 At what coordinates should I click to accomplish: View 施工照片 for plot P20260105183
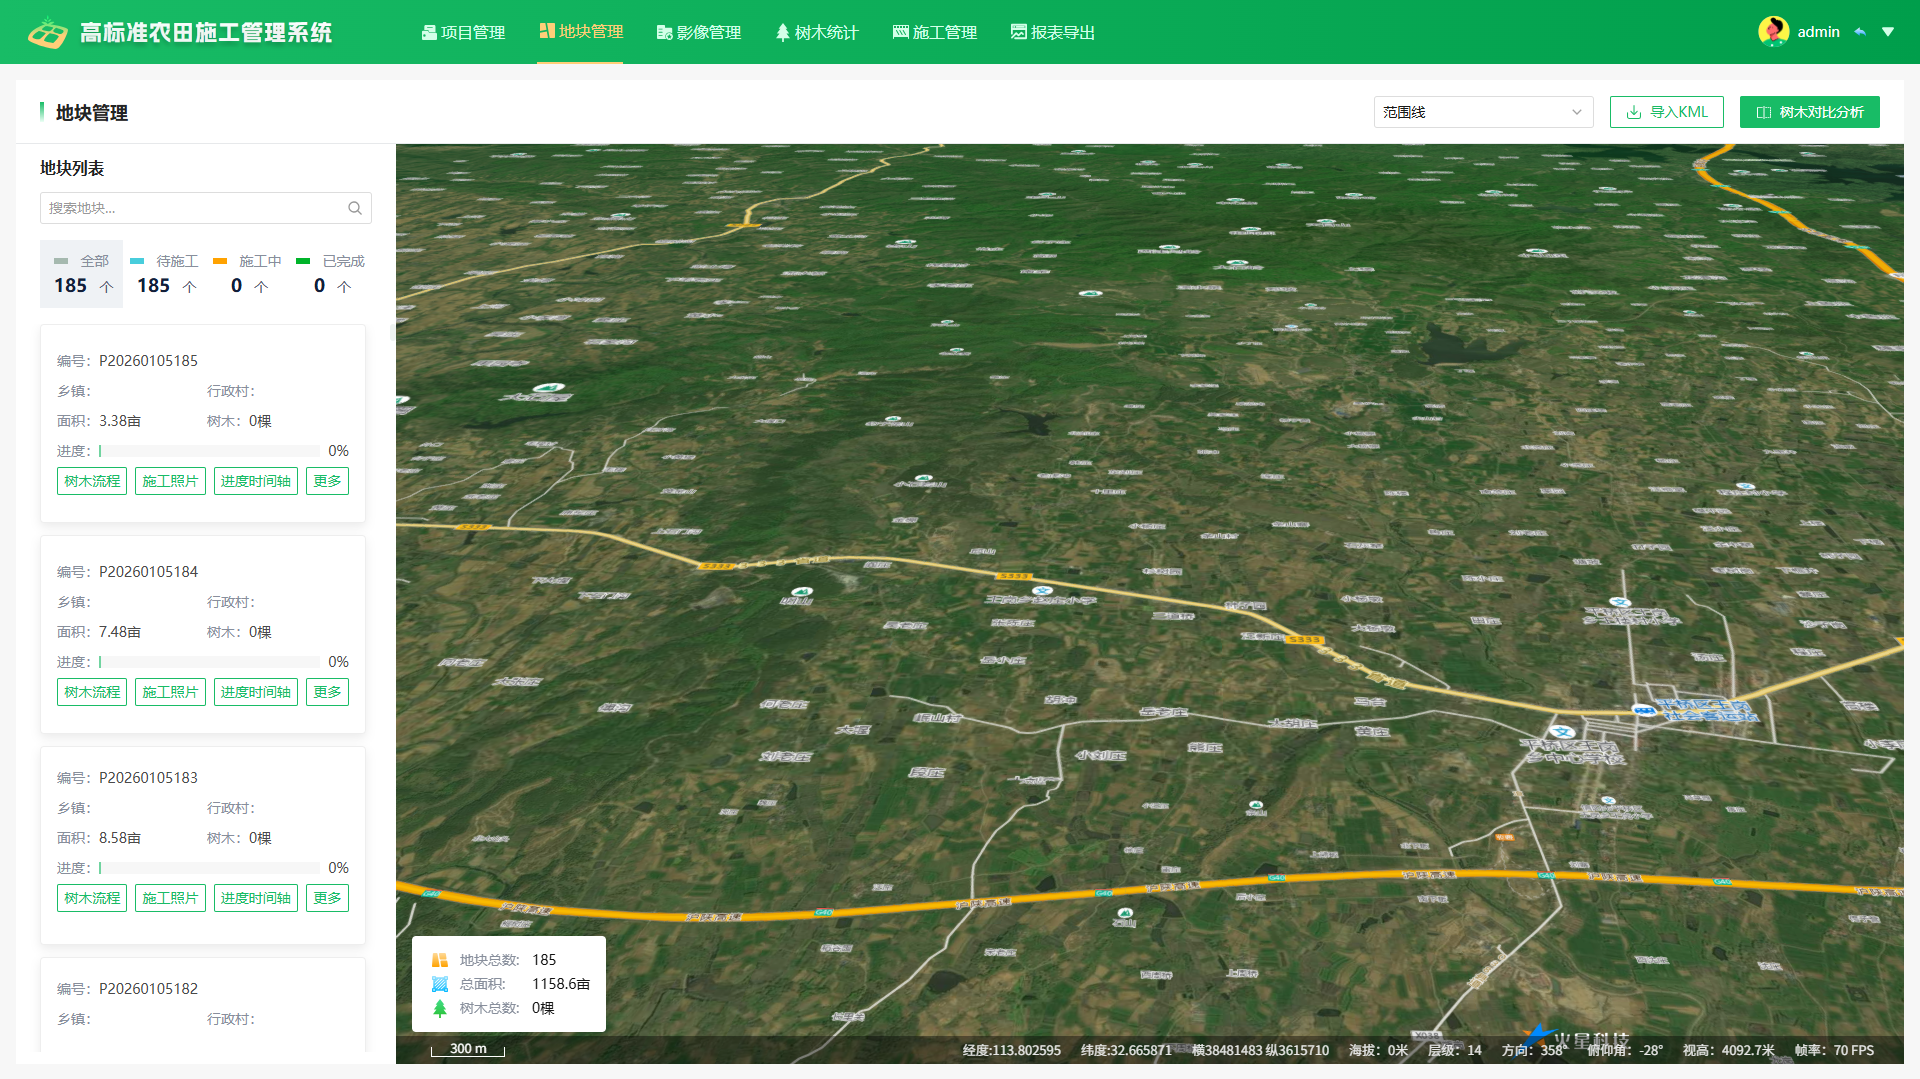pyautogui.click(x=170, y=898)
